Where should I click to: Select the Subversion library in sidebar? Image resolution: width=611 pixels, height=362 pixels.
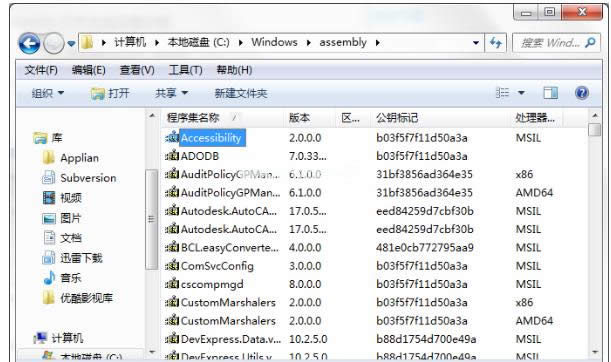point(79,178)
